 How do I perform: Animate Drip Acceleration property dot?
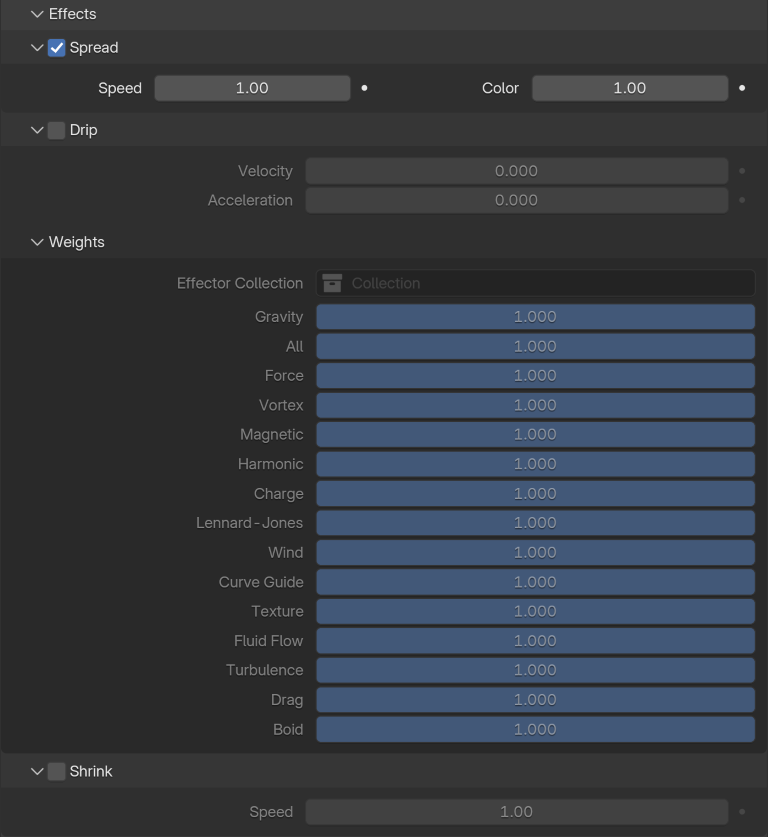tap(742, 200)
